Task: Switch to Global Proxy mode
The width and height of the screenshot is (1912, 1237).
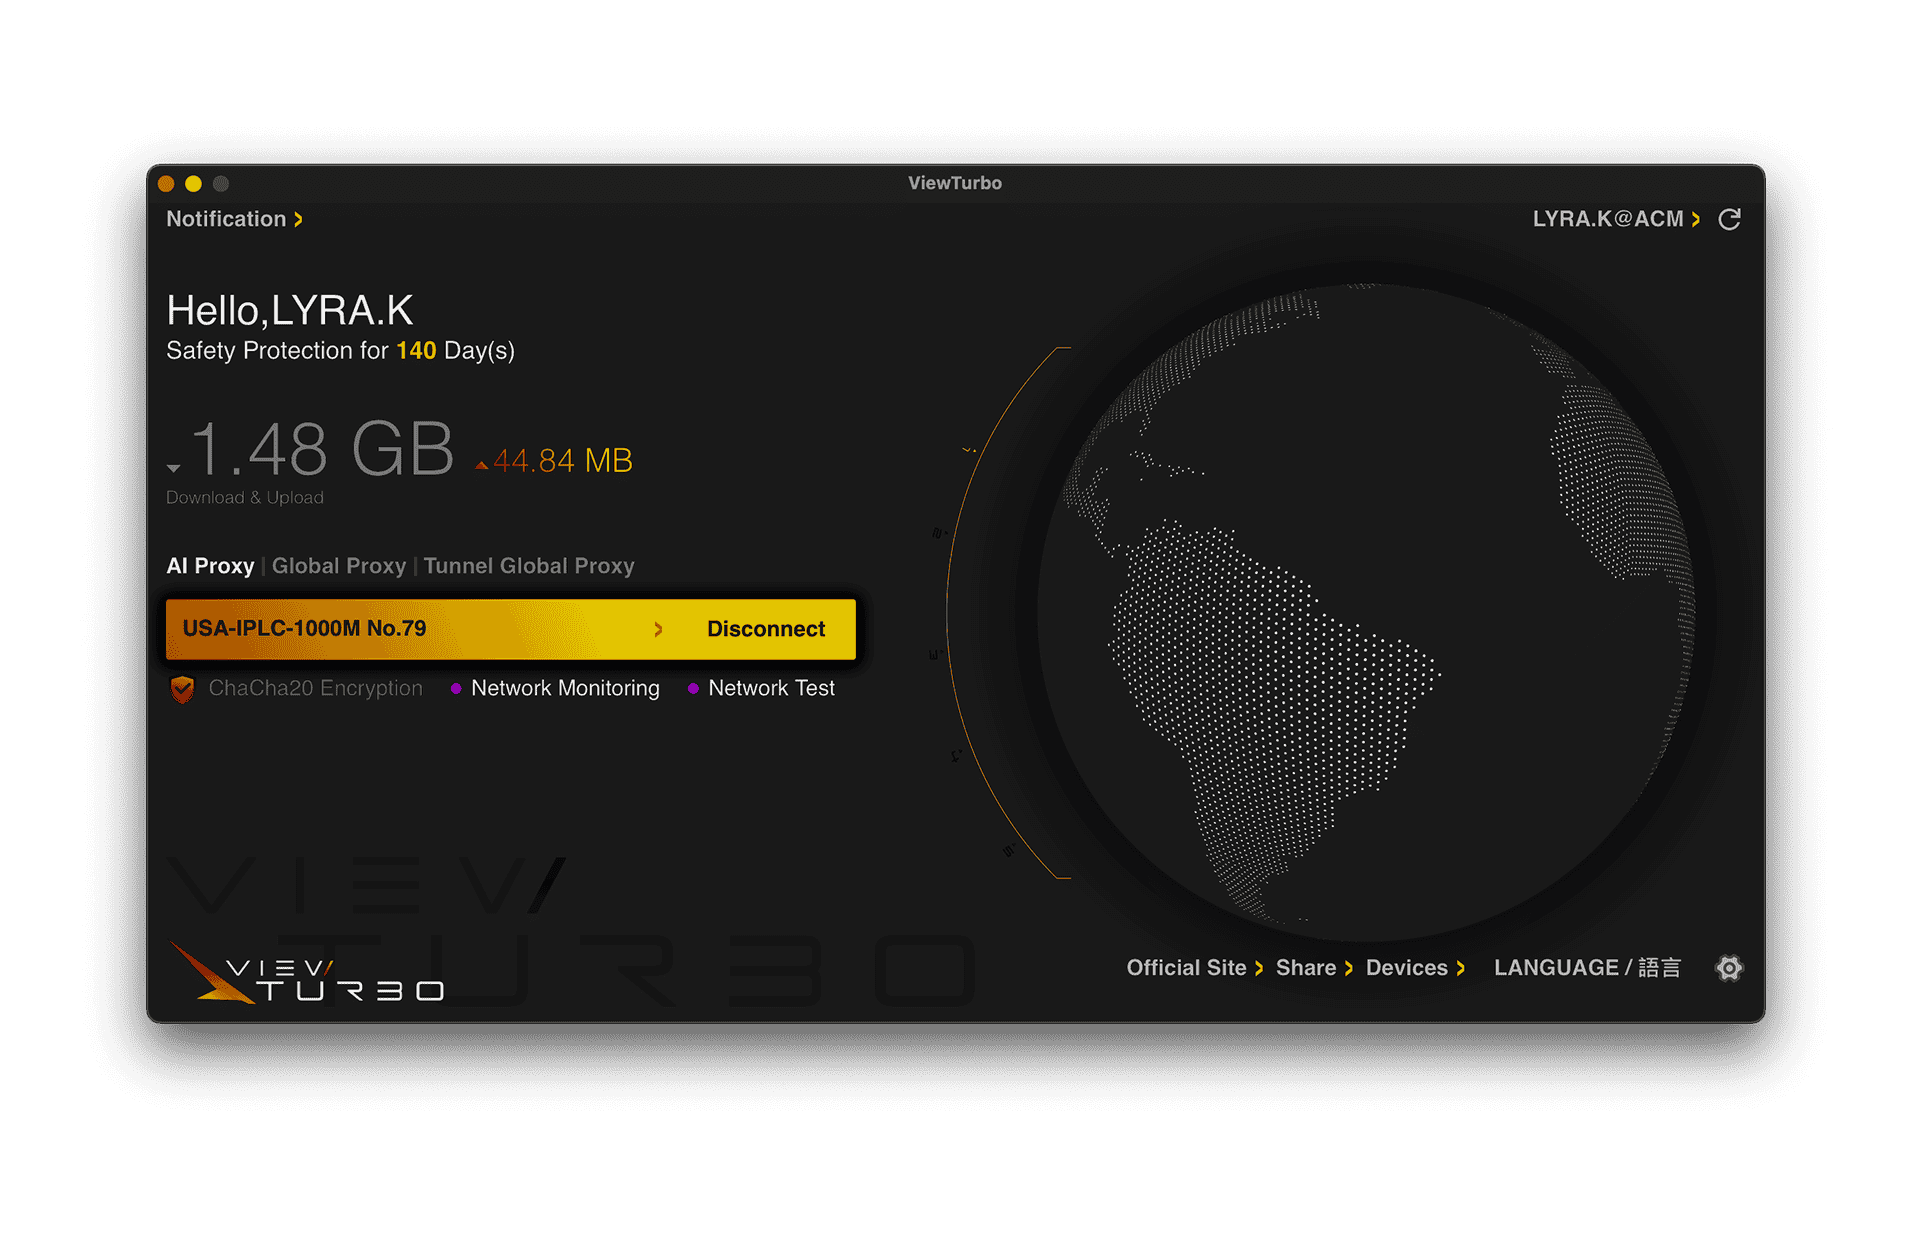Action: pyautogui.click(x=339, y=566)
